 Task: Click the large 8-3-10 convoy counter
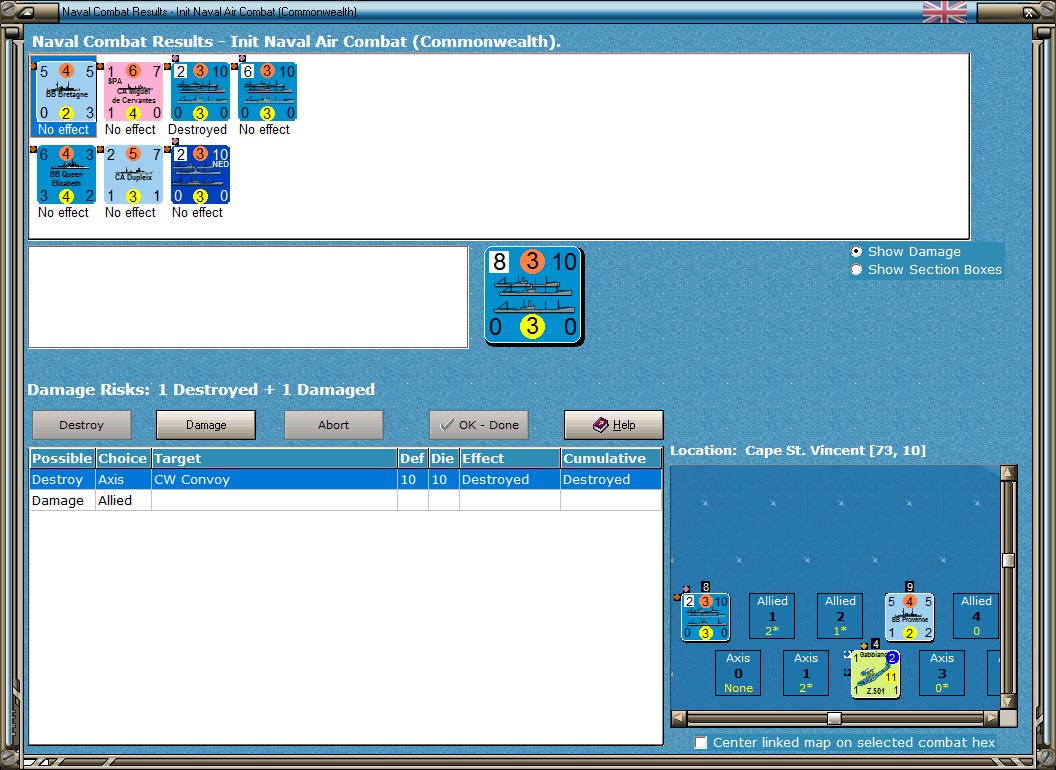pos(533,296)
